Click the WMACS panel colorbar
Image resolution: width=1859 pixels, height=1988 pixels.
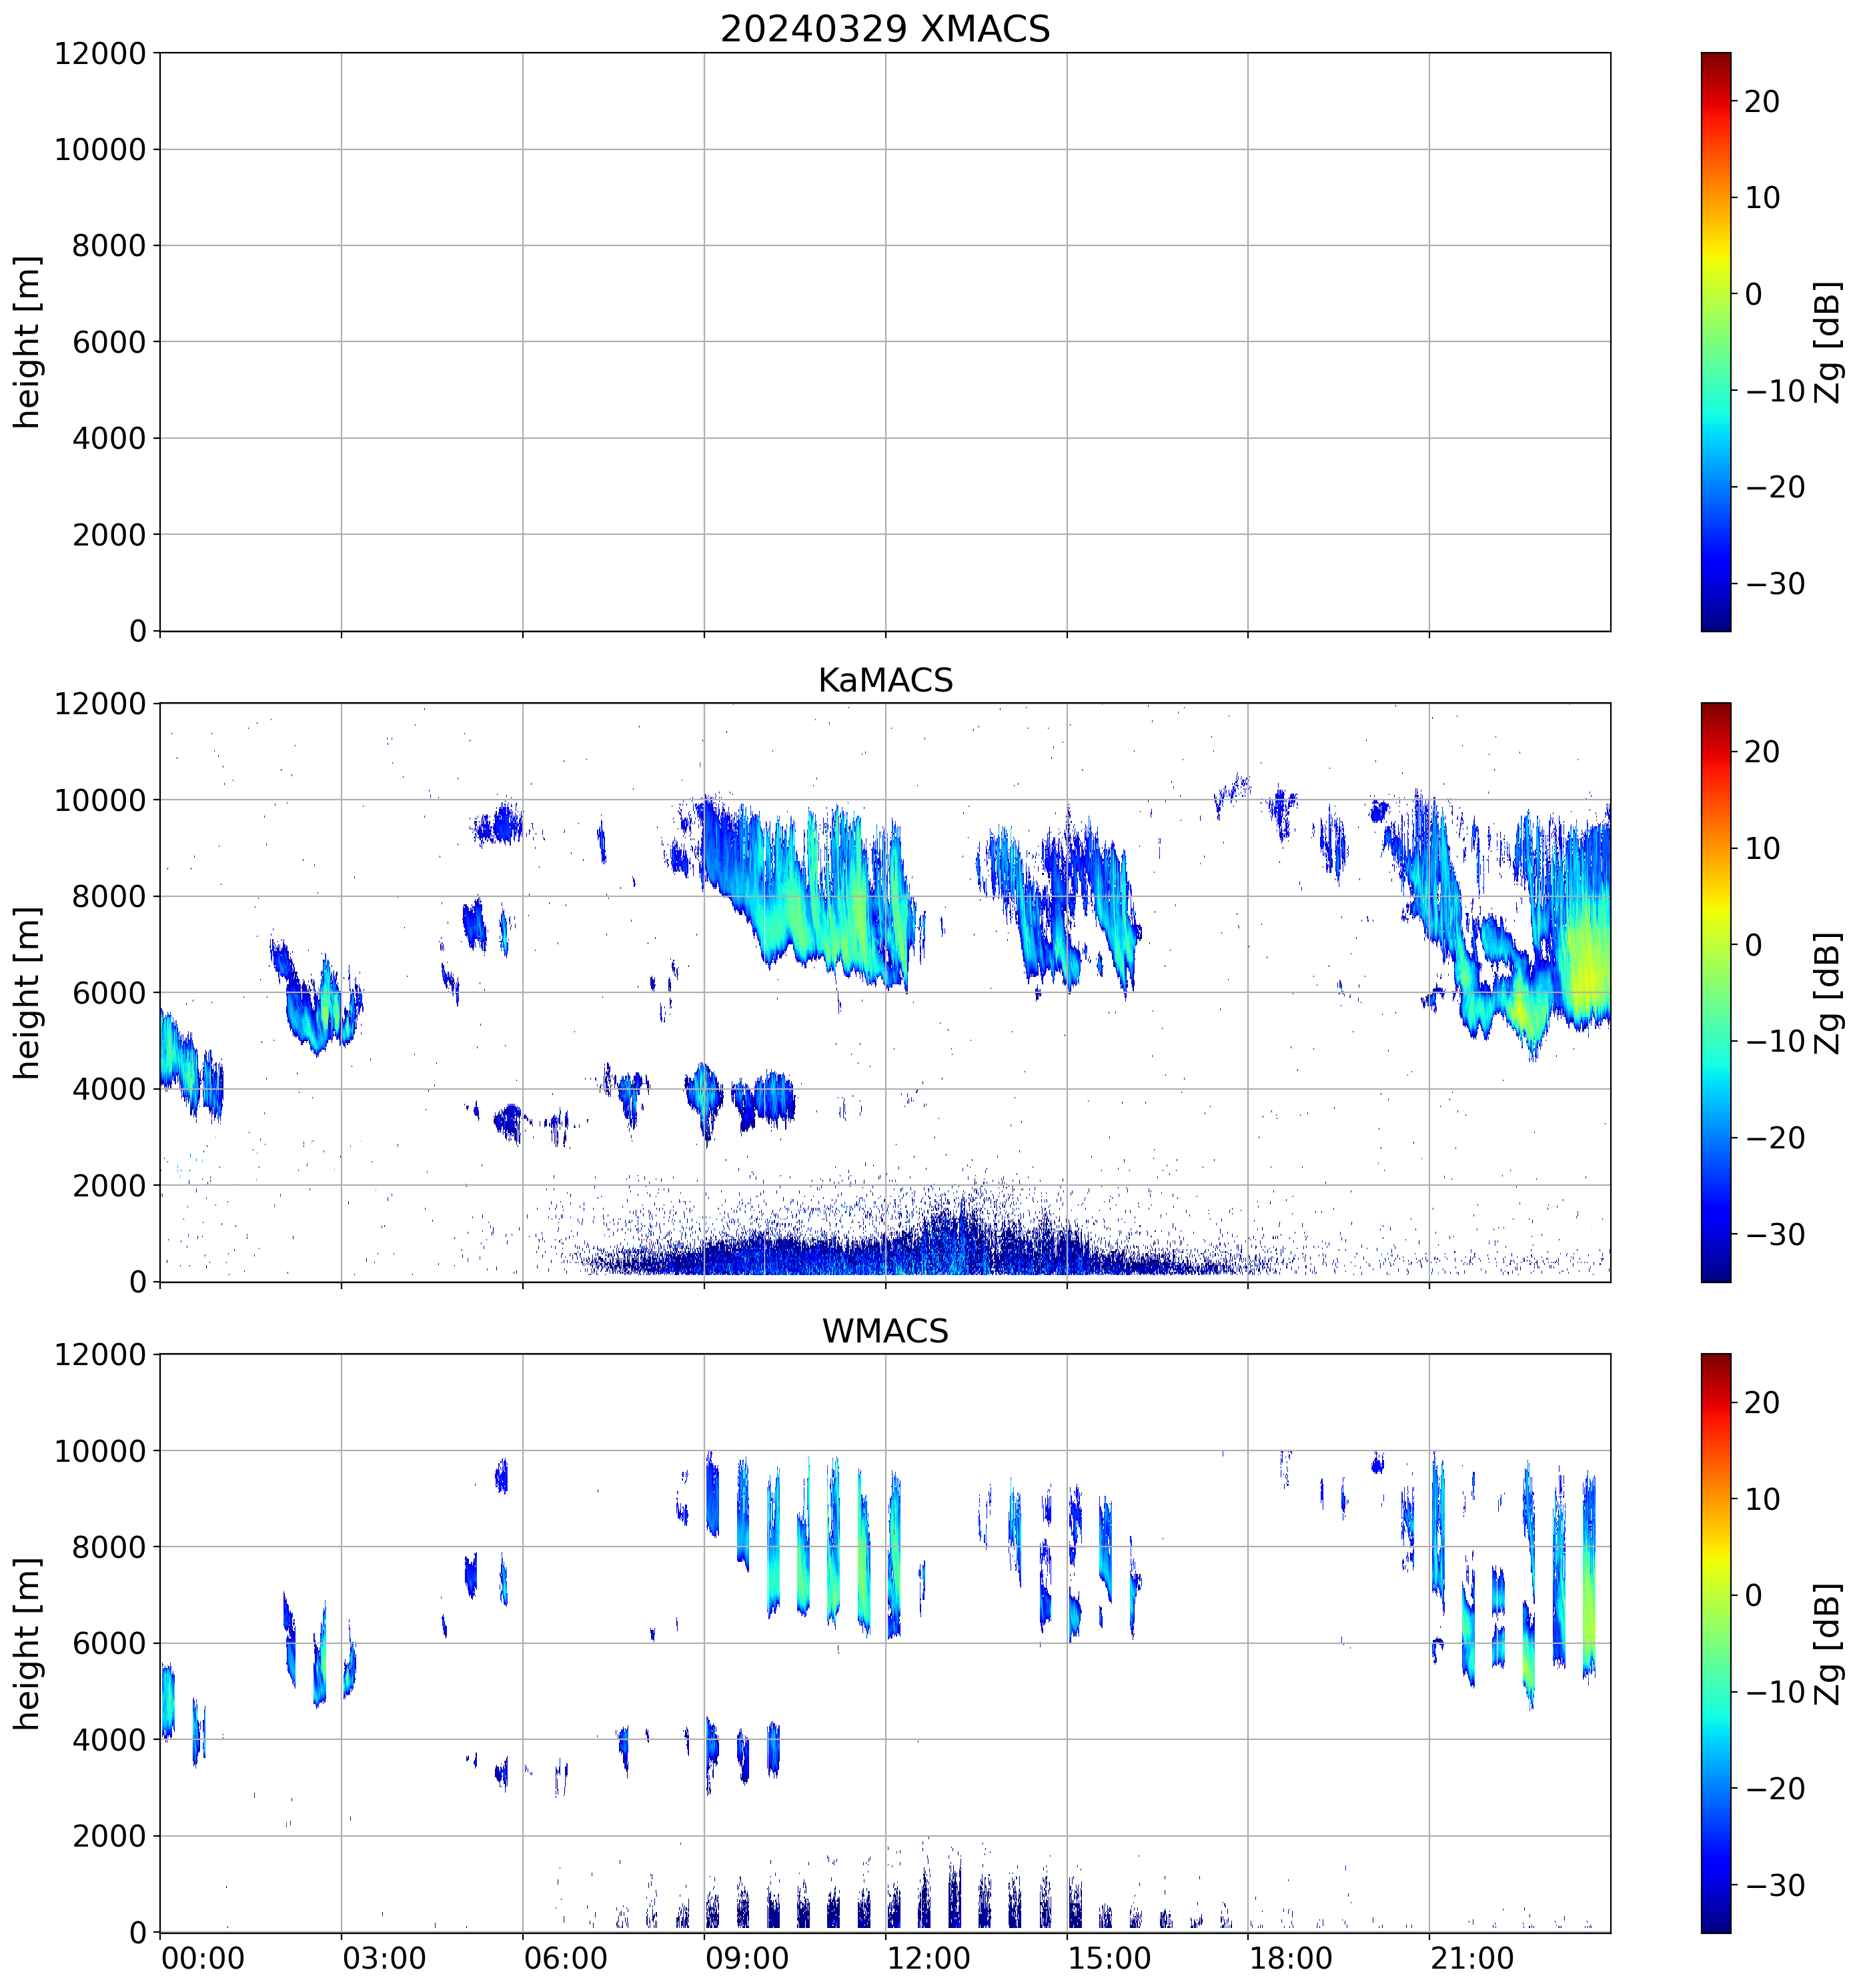(1715, 1643)
